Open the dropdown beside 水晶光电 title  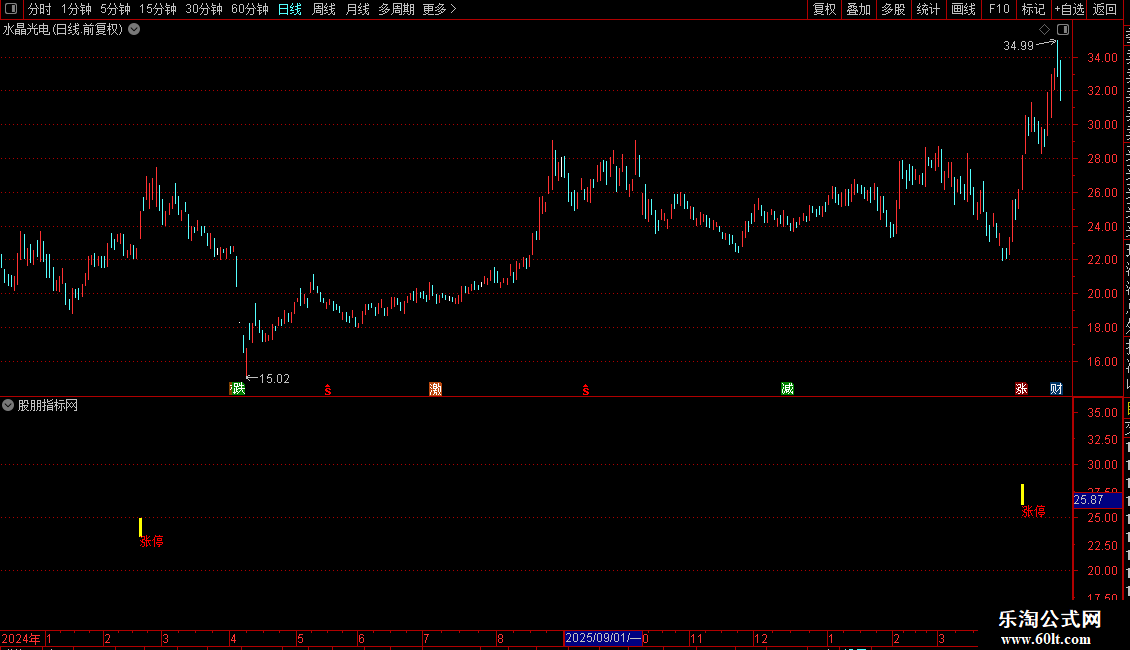point(134,30)
